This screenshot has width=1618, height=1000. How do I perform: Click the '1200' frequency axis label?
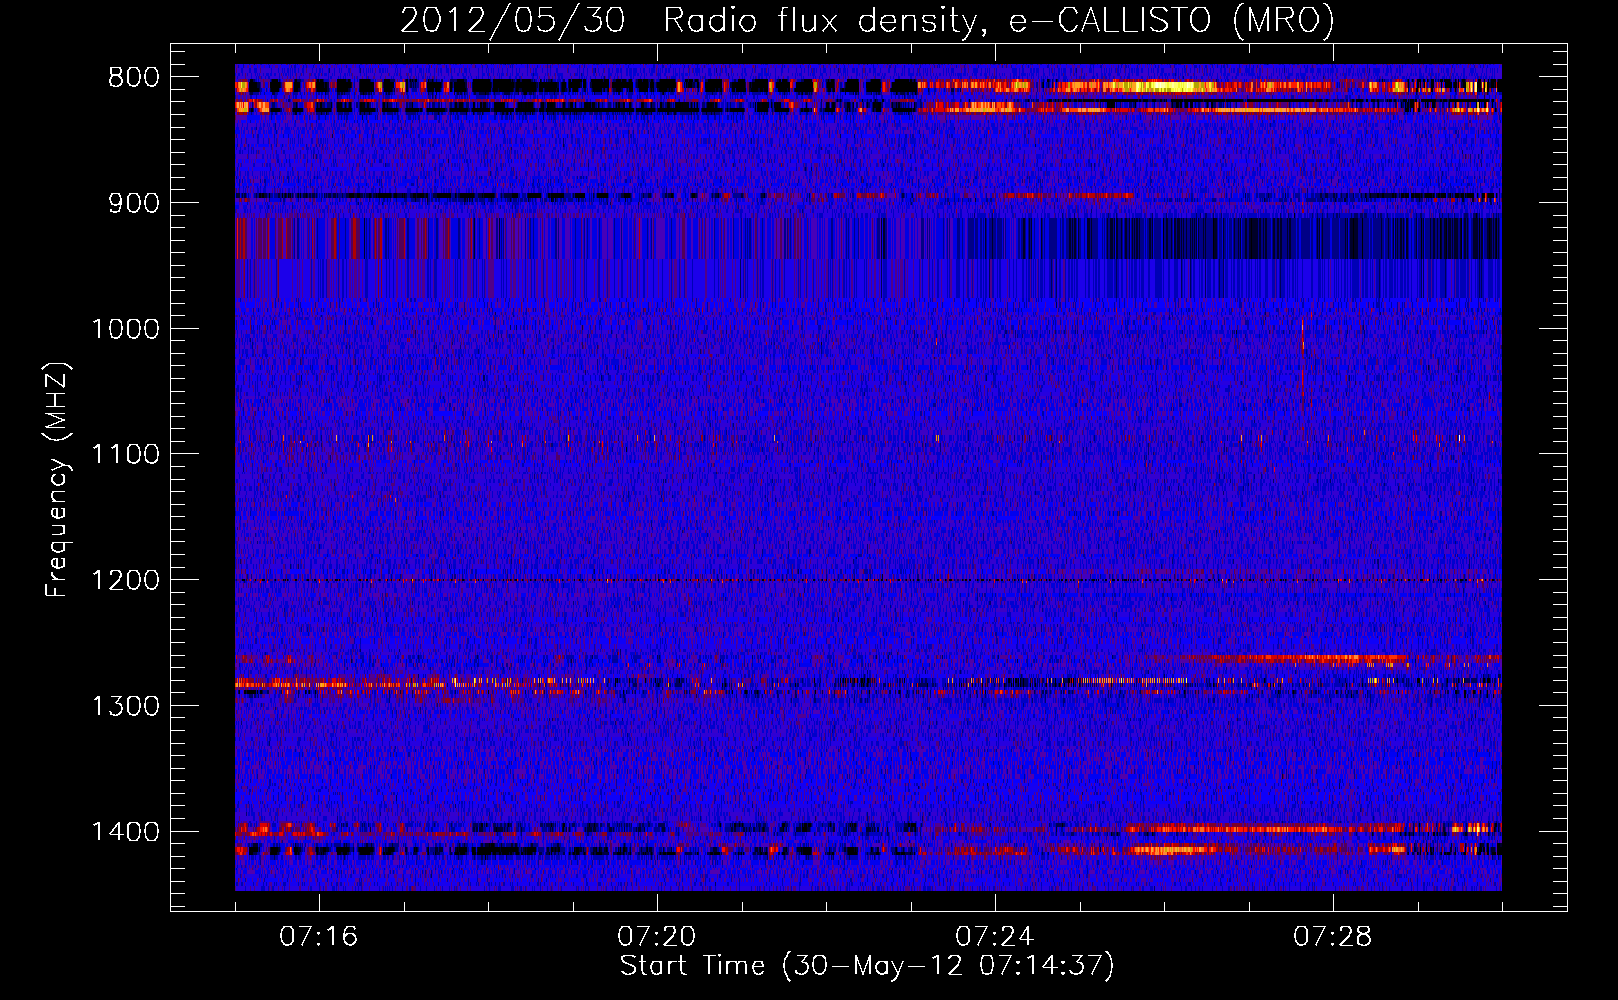pyautogui.click(x=125, y=581)
